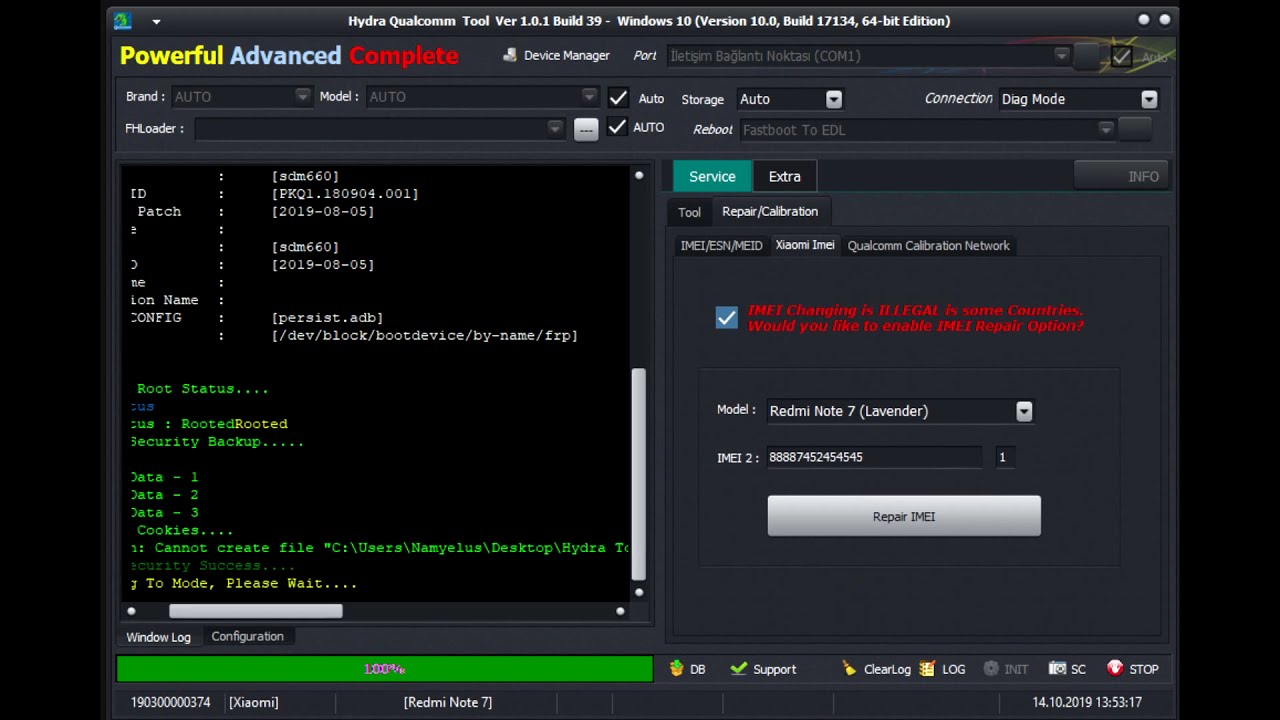
Task: Click the '[PKQ1.180904.001]' log line
Action: click(345, 194)
